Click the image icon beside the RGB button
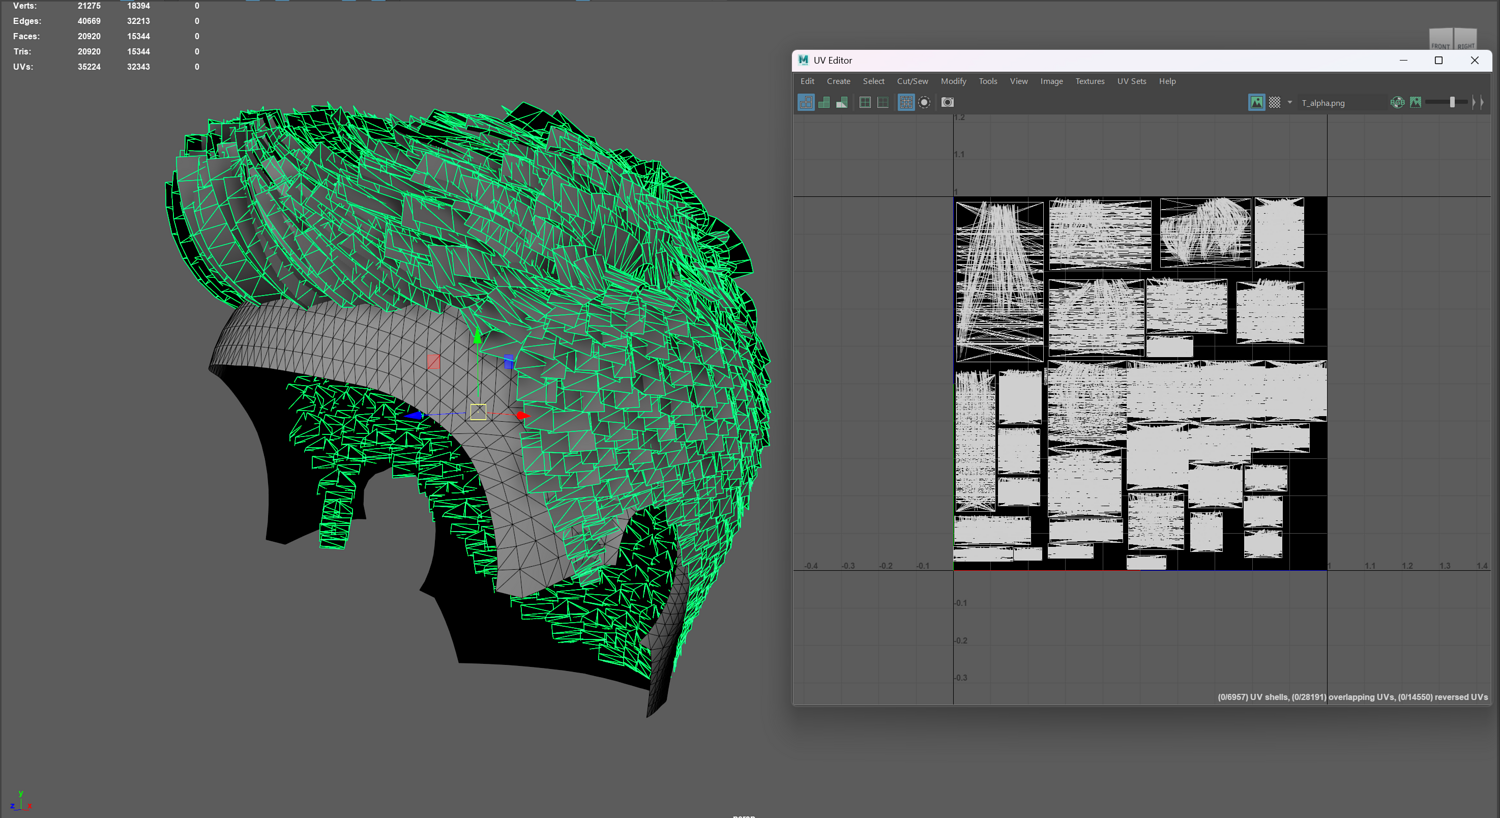The width and height of the screenshot is (1500, 818). pyautogui.click(x=1415, y=102)
